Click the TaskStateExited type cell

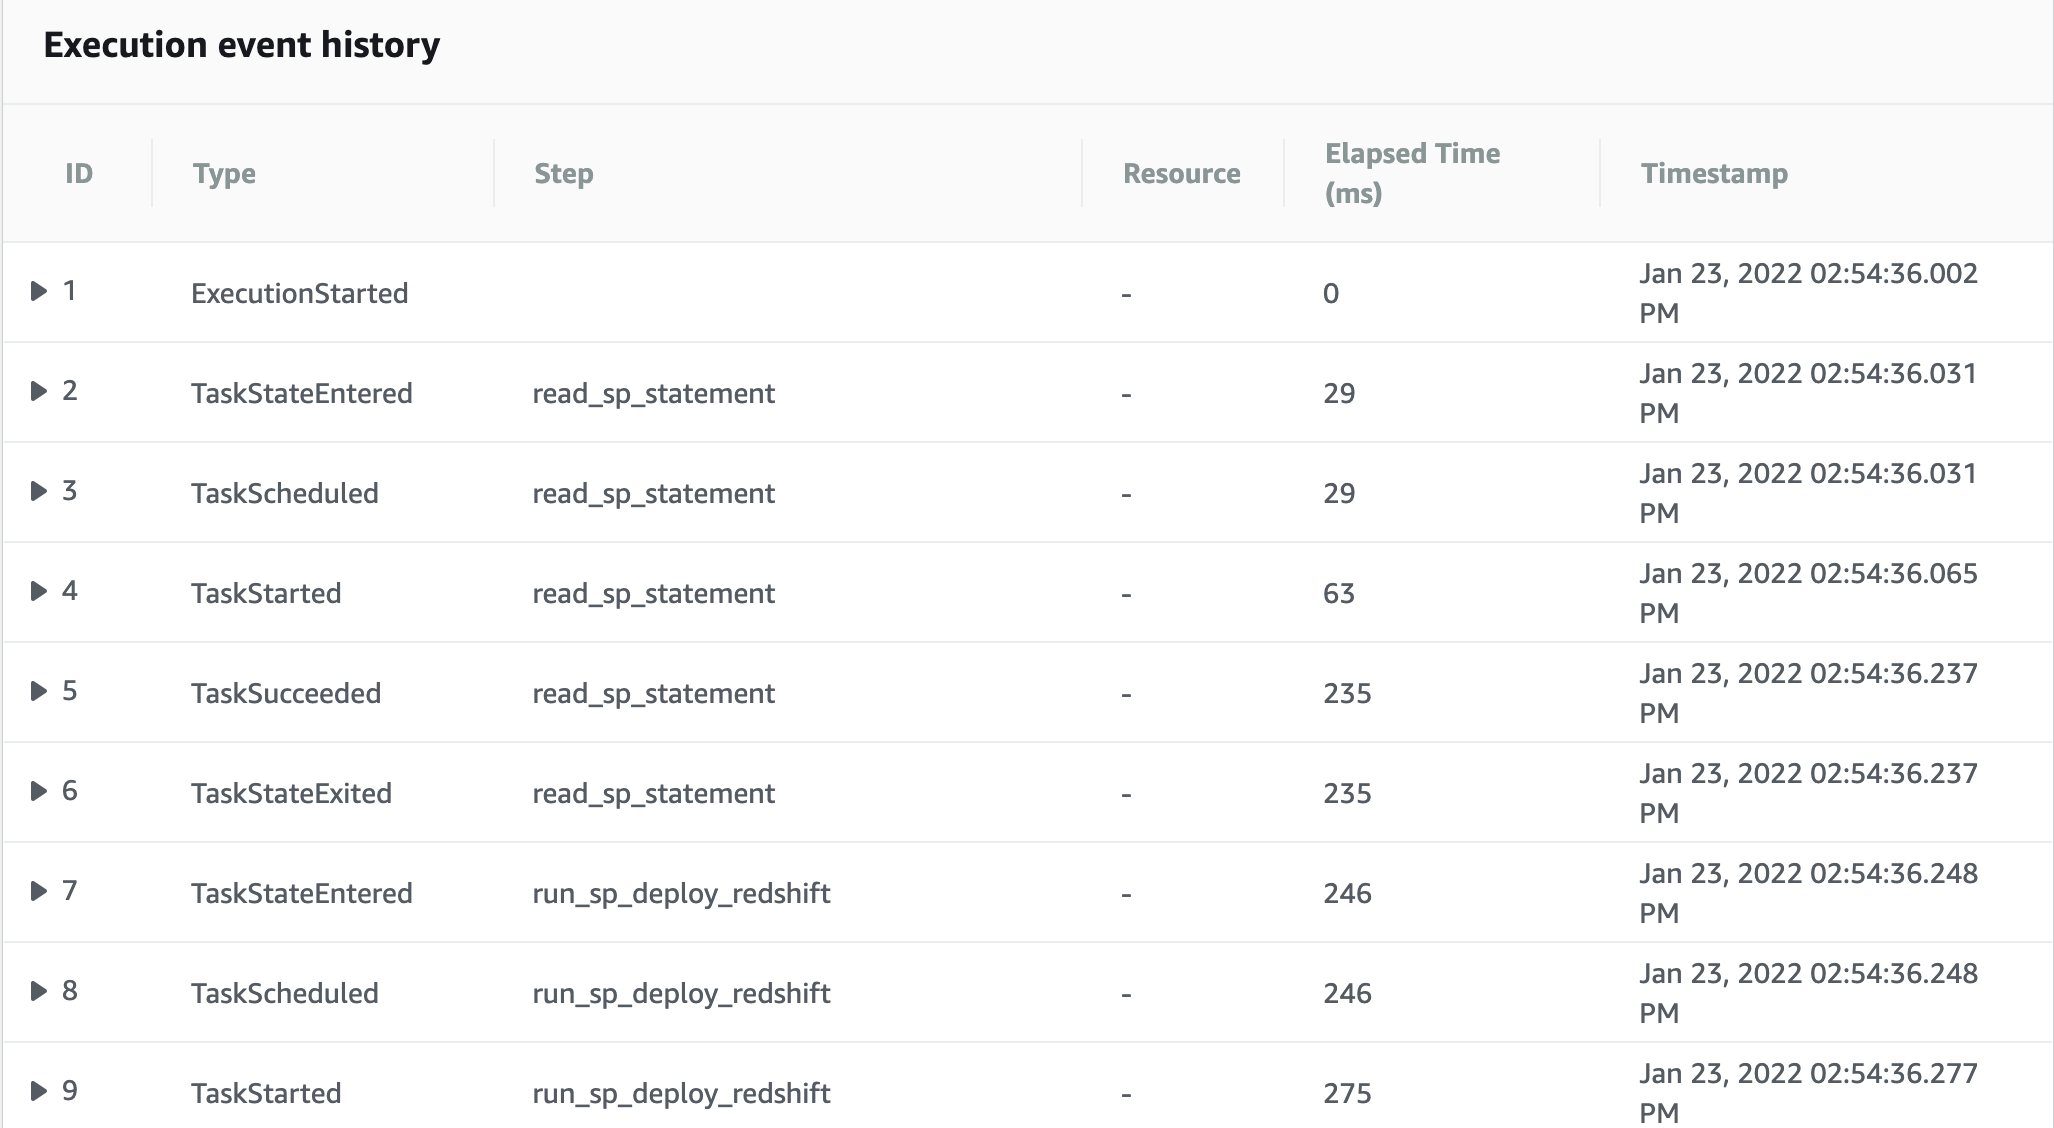(291, 794)
